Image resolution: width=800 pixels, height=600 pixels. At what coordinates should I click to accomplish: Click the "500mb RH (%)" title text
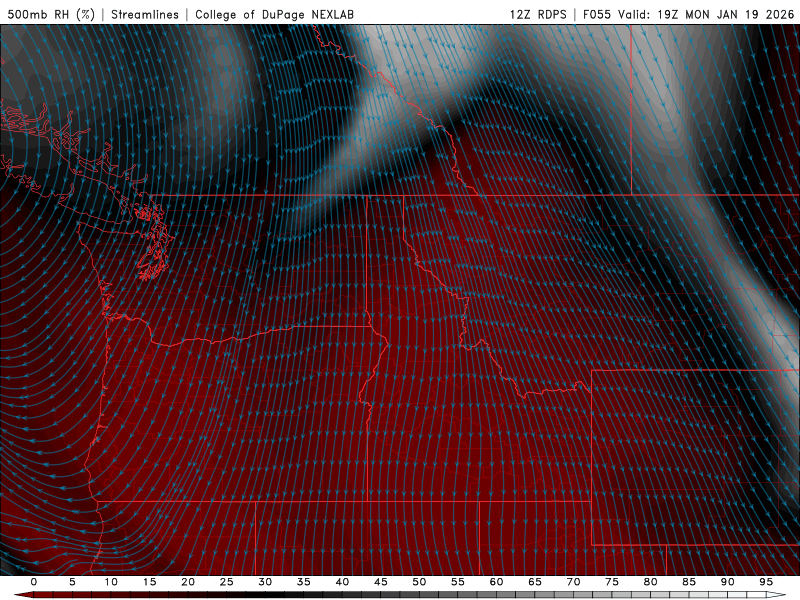[x=51, y=14]
